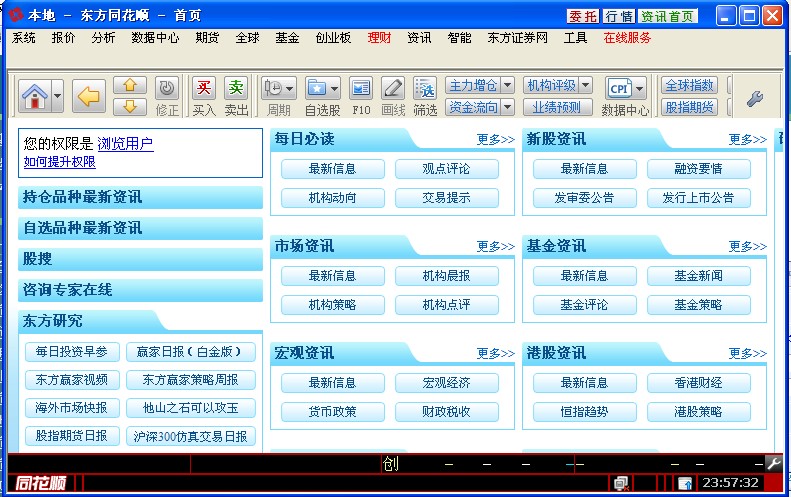This screenshot has height=497, width=791.
Task: Click the 观点评论 button
Action: pos(446,169)
